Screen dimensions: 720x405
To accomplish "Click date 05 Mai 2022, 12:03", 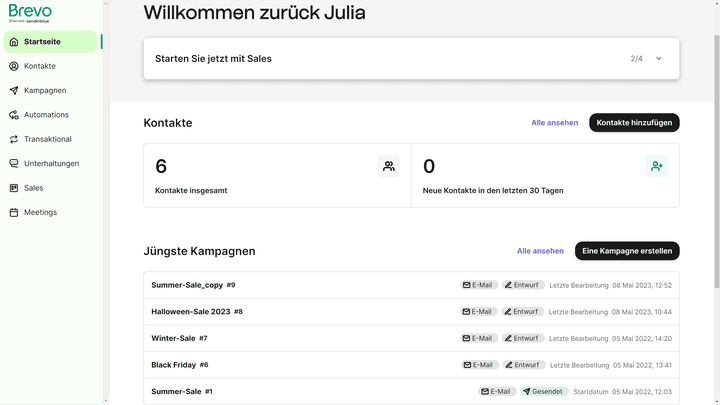I will (x=641, y=392).
